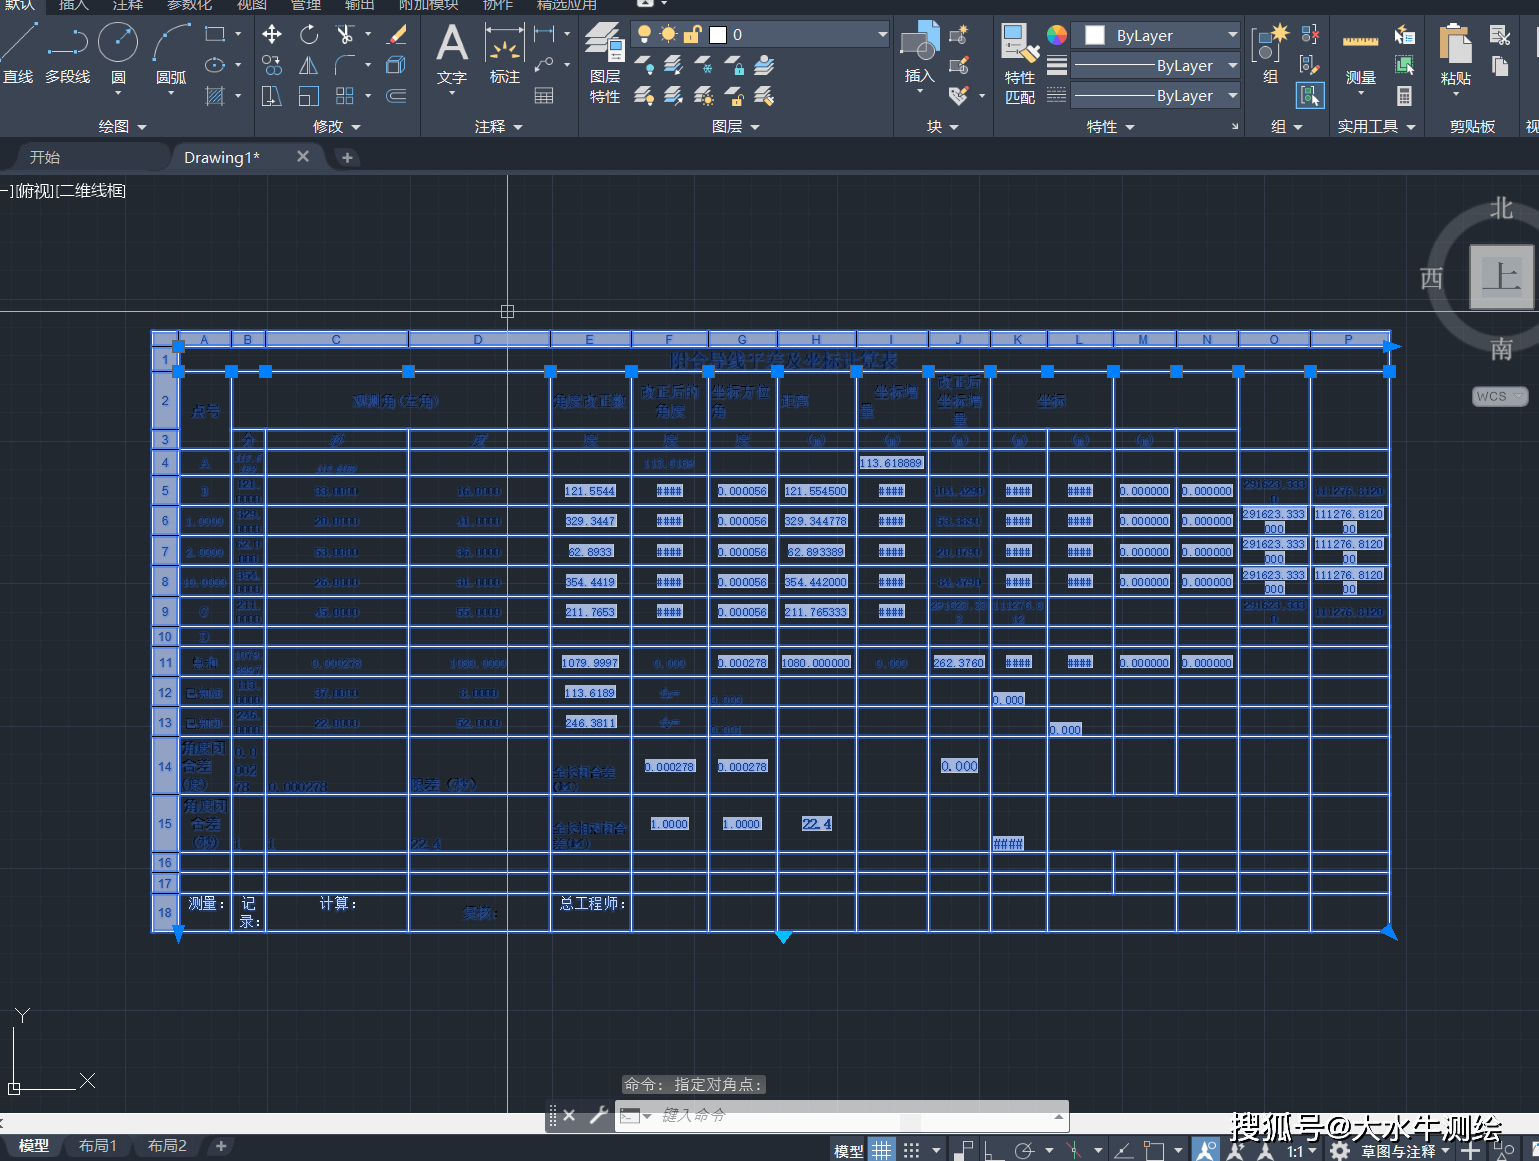1539x1161 pixels.
Task: Select the Line (直线) draw tool
Action: pyautogui.click(x=18, y=53)
